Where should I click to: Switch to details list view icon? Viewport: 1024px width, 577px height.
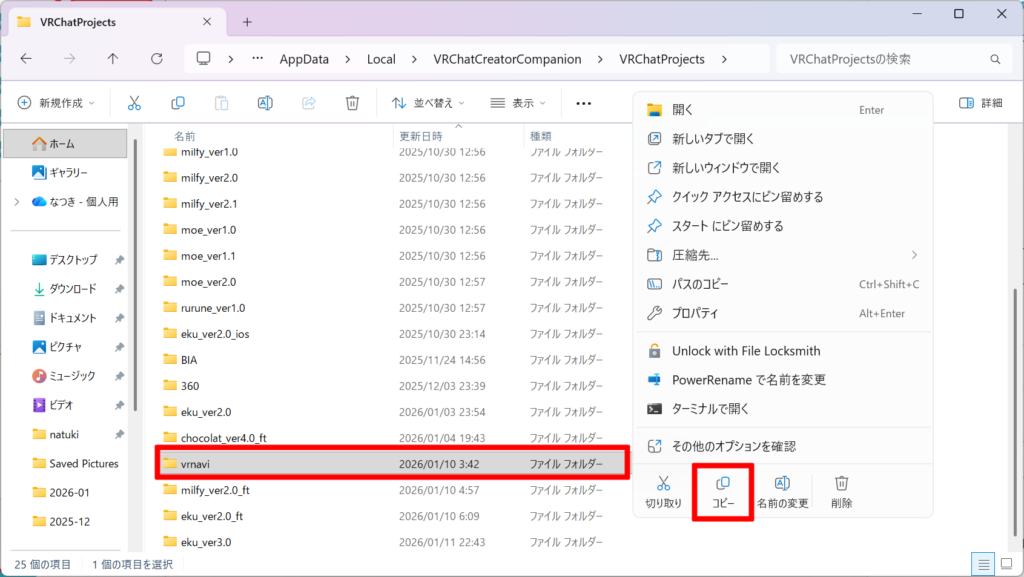point(984,564)
